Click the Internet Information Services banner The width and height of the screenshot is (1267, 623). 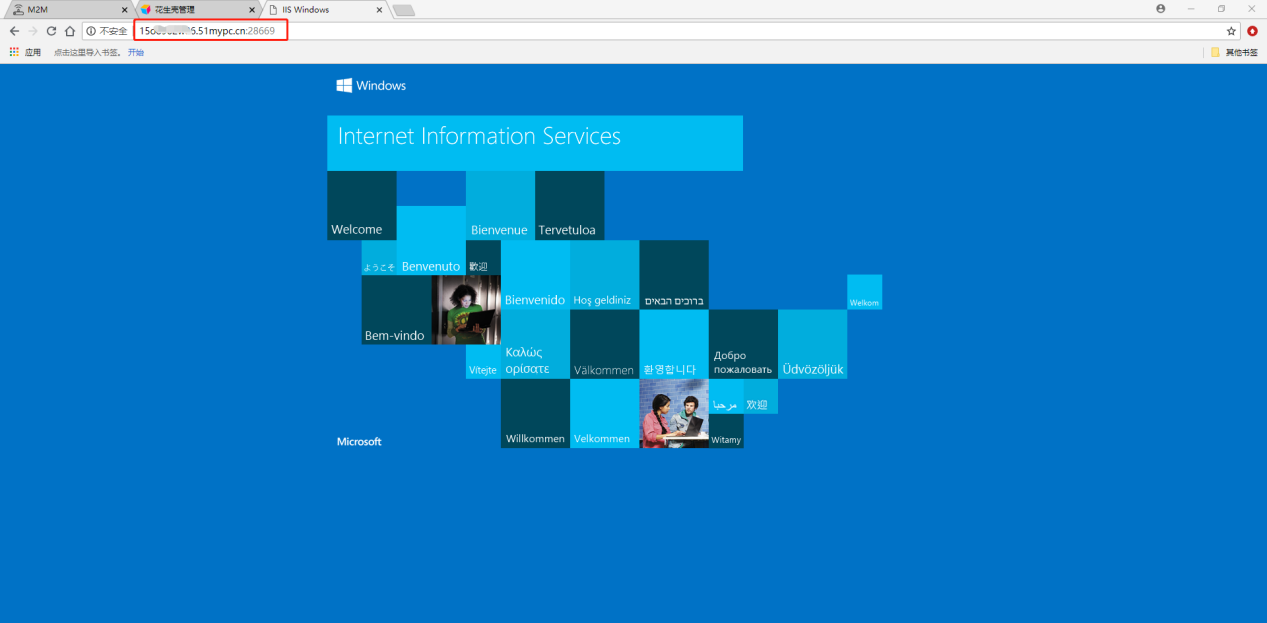[x=535, y=143]
